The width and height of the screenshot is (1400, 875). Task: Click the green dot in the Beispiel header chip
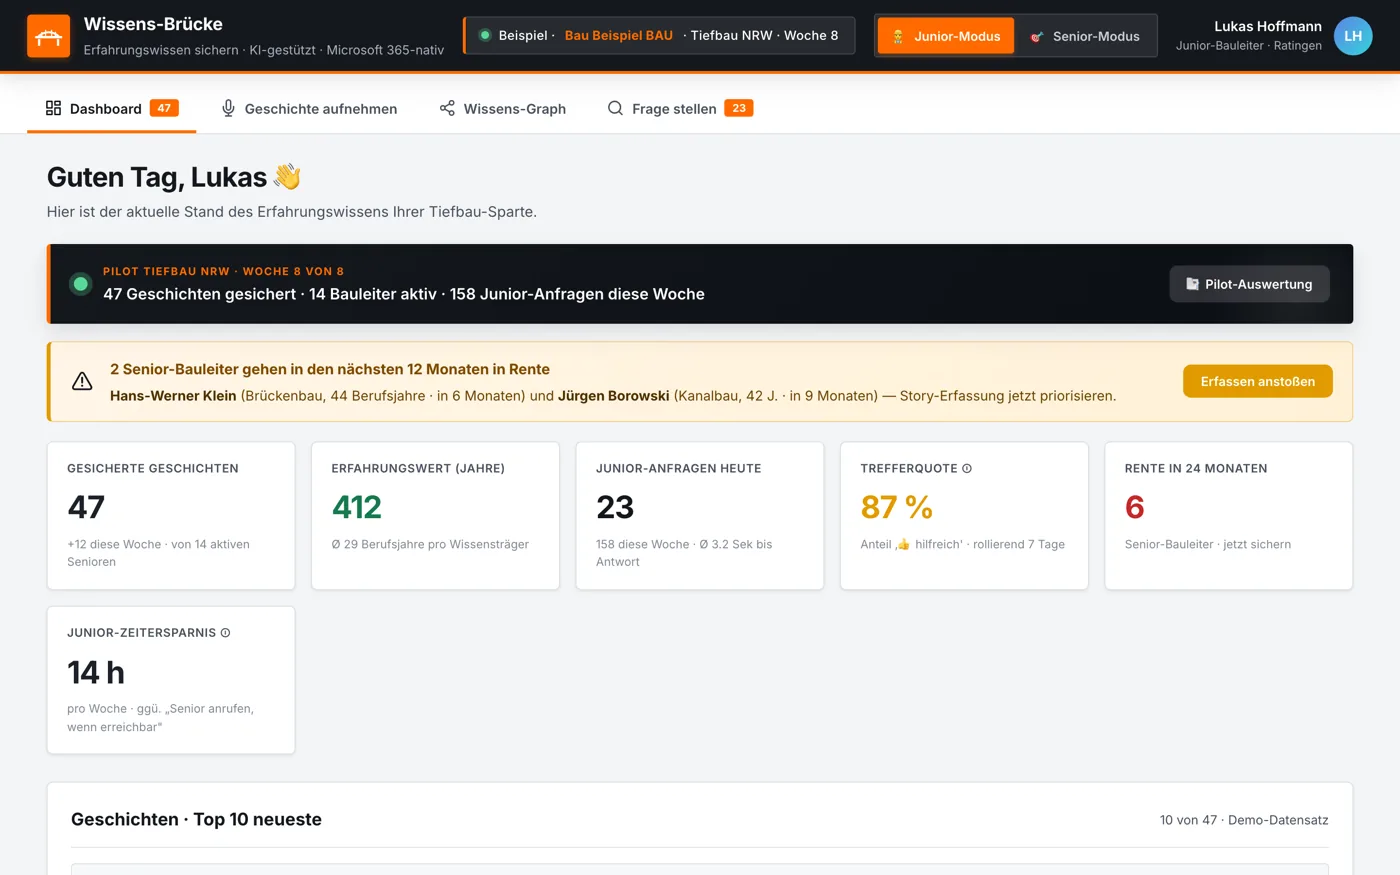(485, 35)
